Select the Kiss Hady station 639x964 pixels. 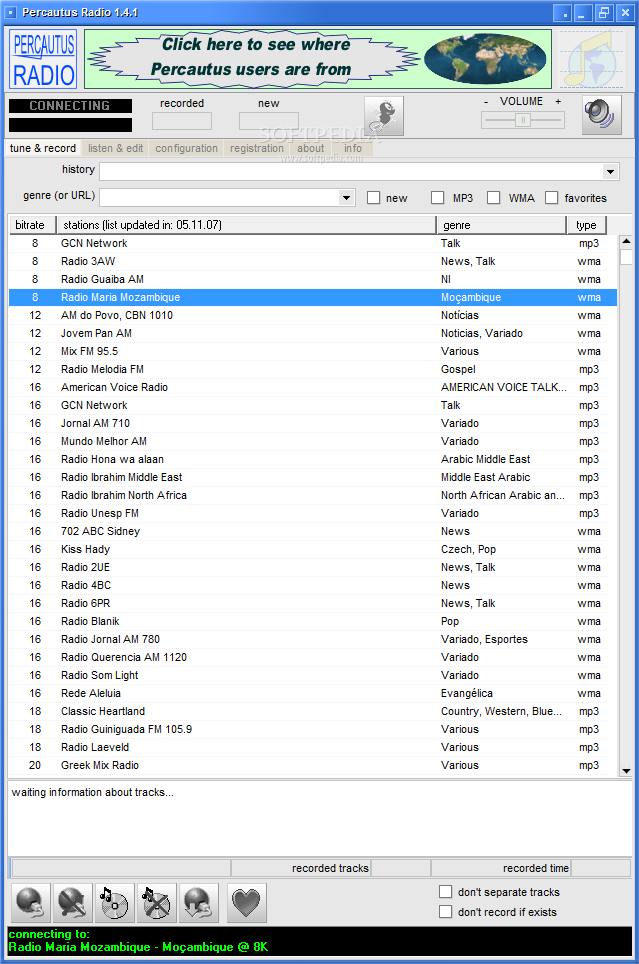pos(313,549)
